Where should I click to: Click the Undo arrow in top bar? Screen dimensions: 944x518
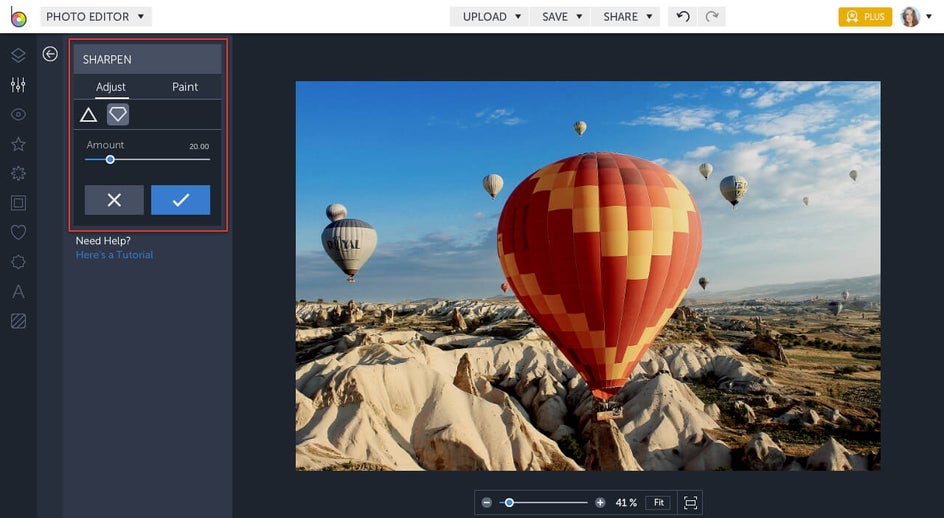point(683,17)
